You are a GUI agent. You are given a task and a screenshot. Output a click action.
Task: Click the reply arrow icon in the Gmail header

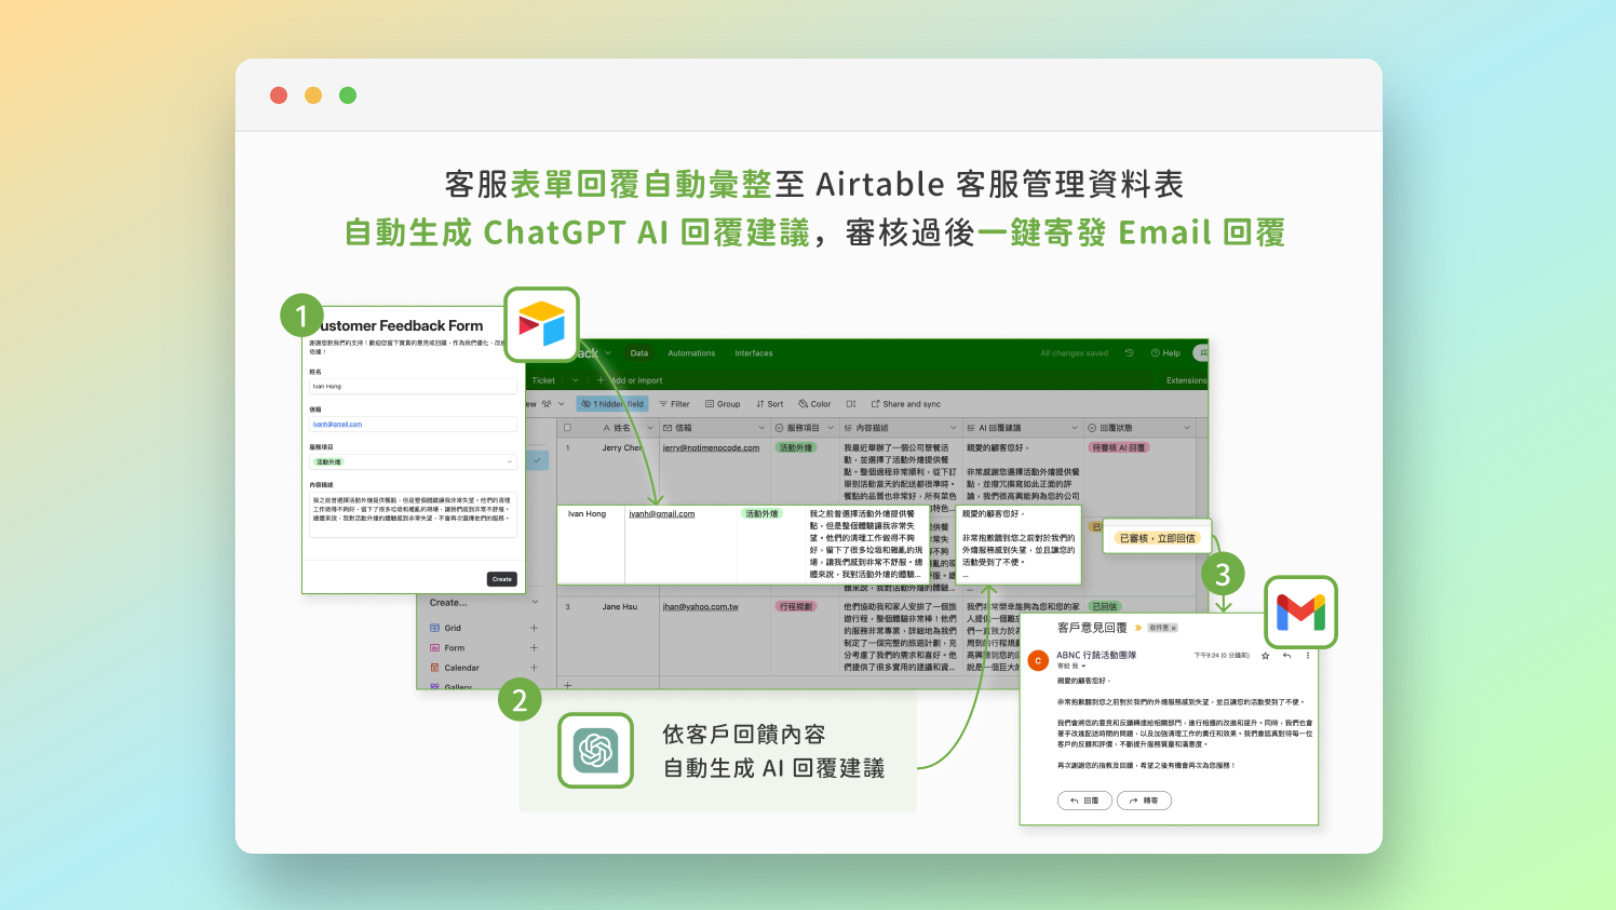tap(1287, 656)
